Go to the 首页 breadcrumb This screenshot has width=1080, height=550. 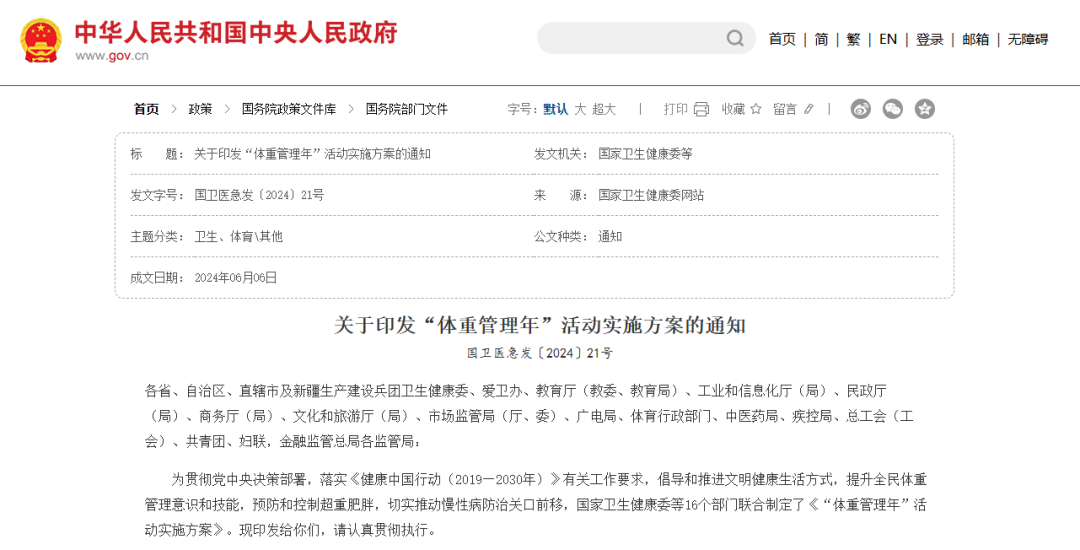pos(146,109)
